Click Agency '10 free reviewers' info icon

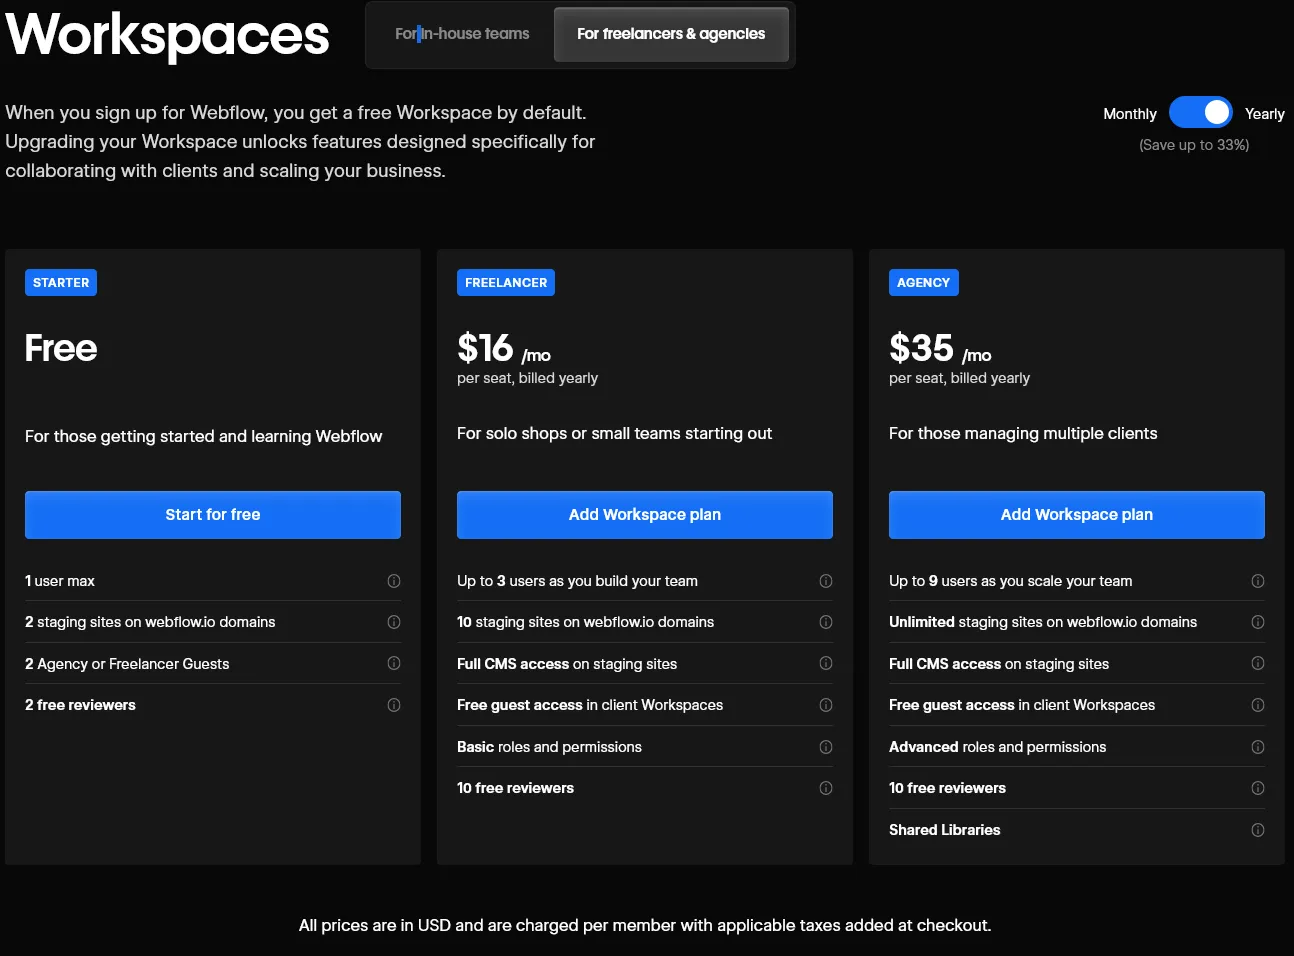pos(1258,788)
